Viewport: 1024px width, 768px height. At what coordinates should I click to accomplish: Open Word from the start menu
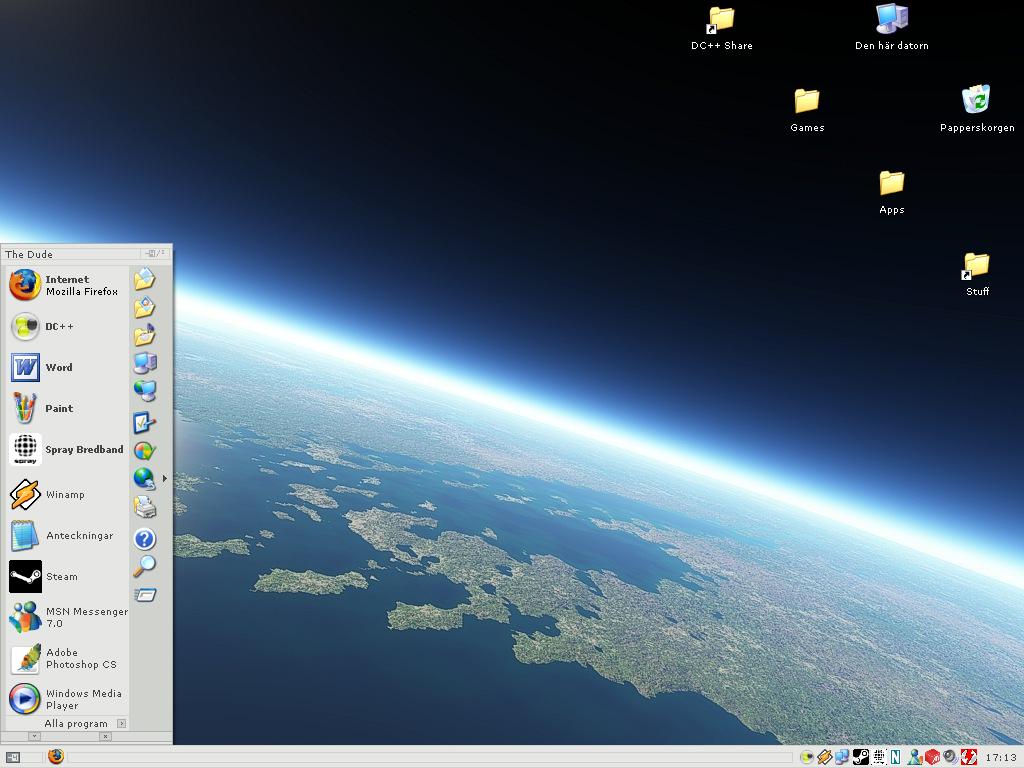[58, 368]
